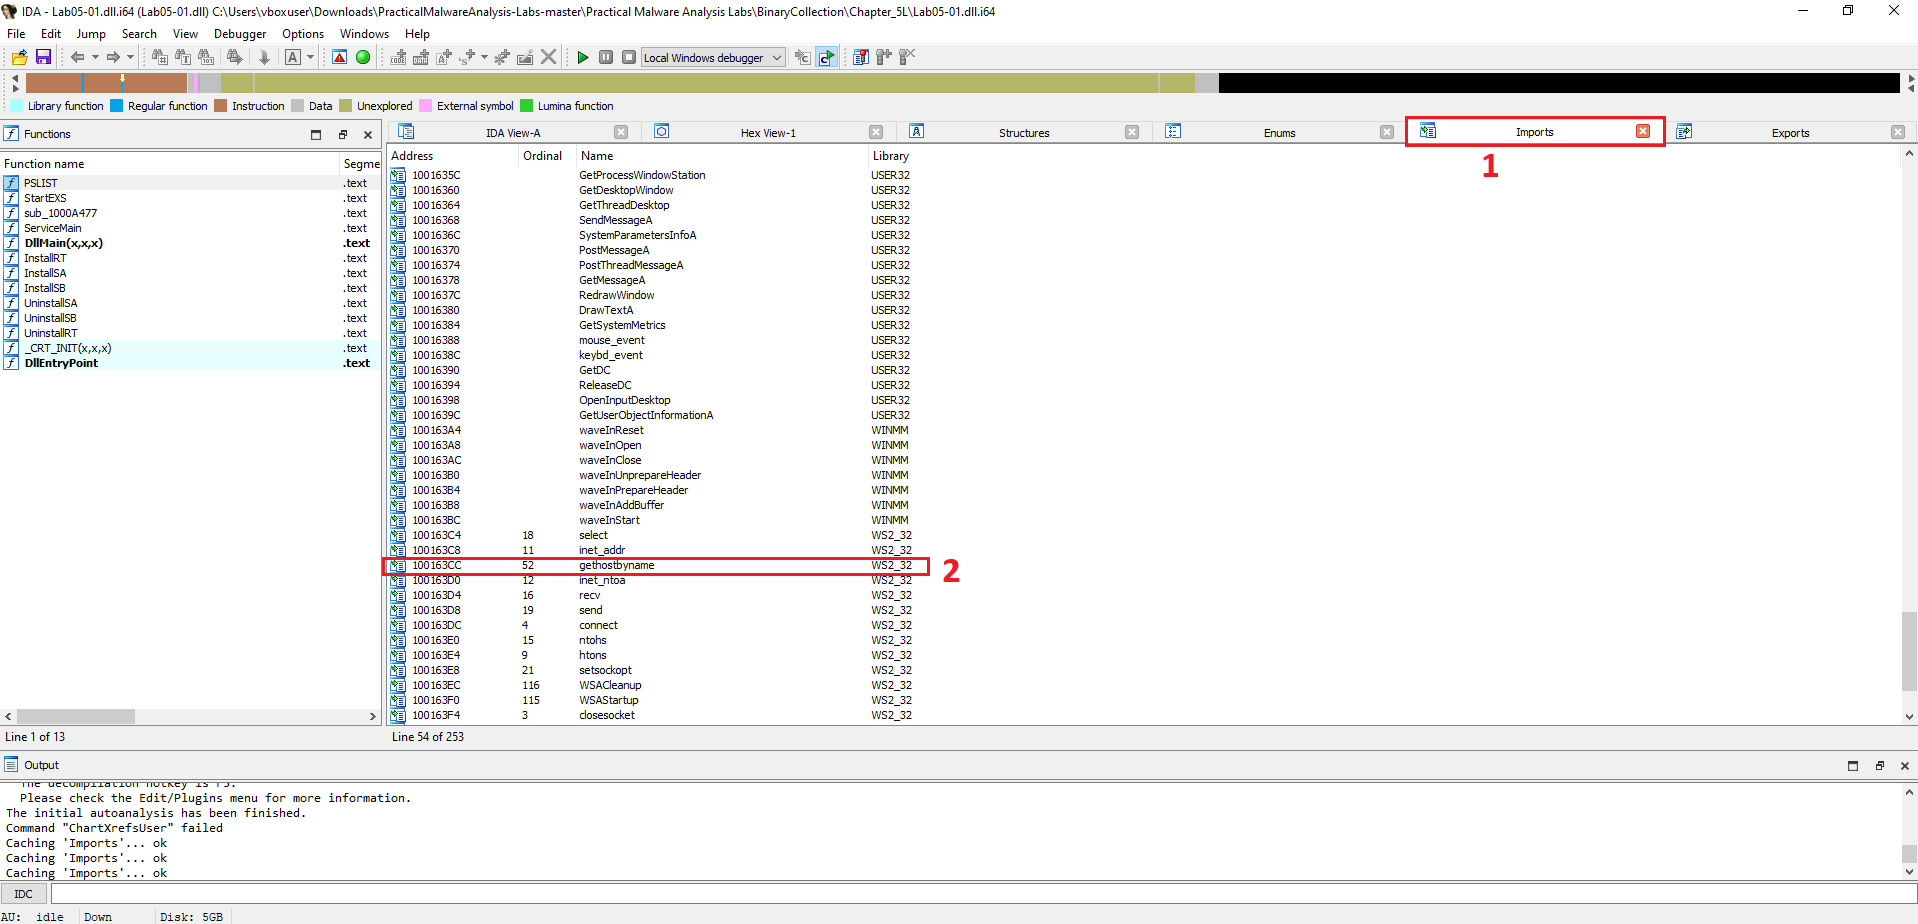The image size is (1918, 924).
Task: Convert selection to code using the Code icon
Action: point(397,57)
